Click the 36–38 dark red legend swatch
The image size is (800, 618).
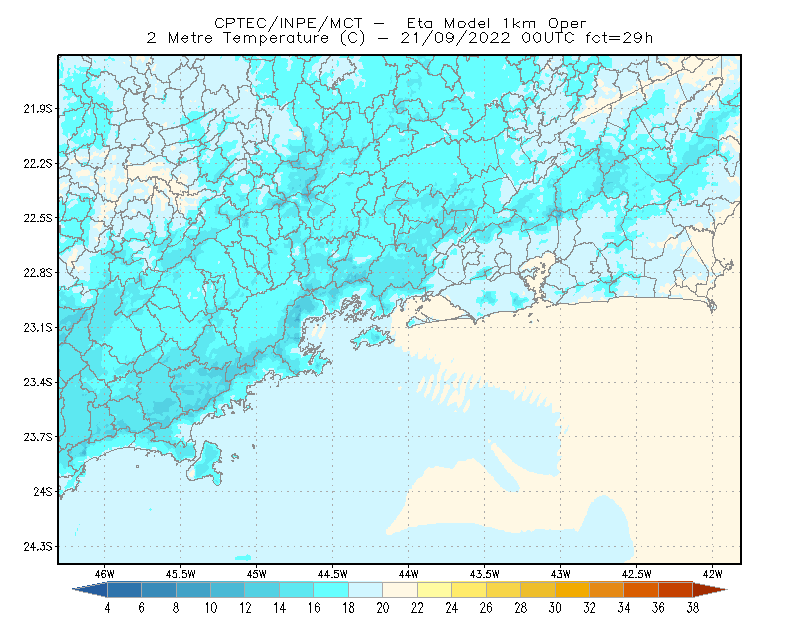click(676, 589)
